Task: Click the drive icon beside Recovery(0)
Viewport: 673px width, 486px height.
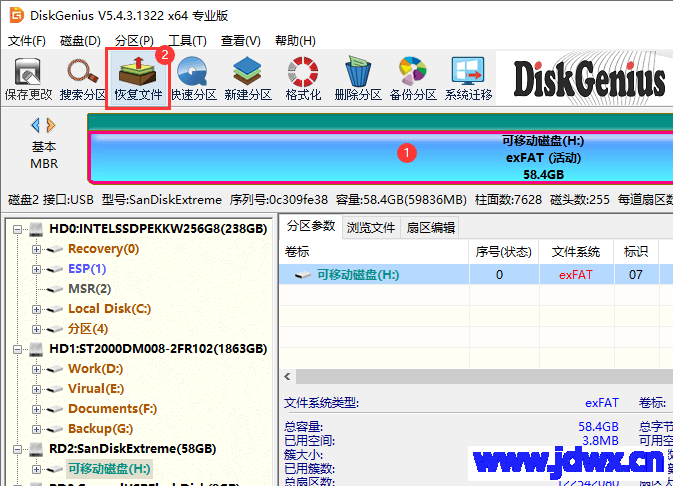Action: coord(55,249)
